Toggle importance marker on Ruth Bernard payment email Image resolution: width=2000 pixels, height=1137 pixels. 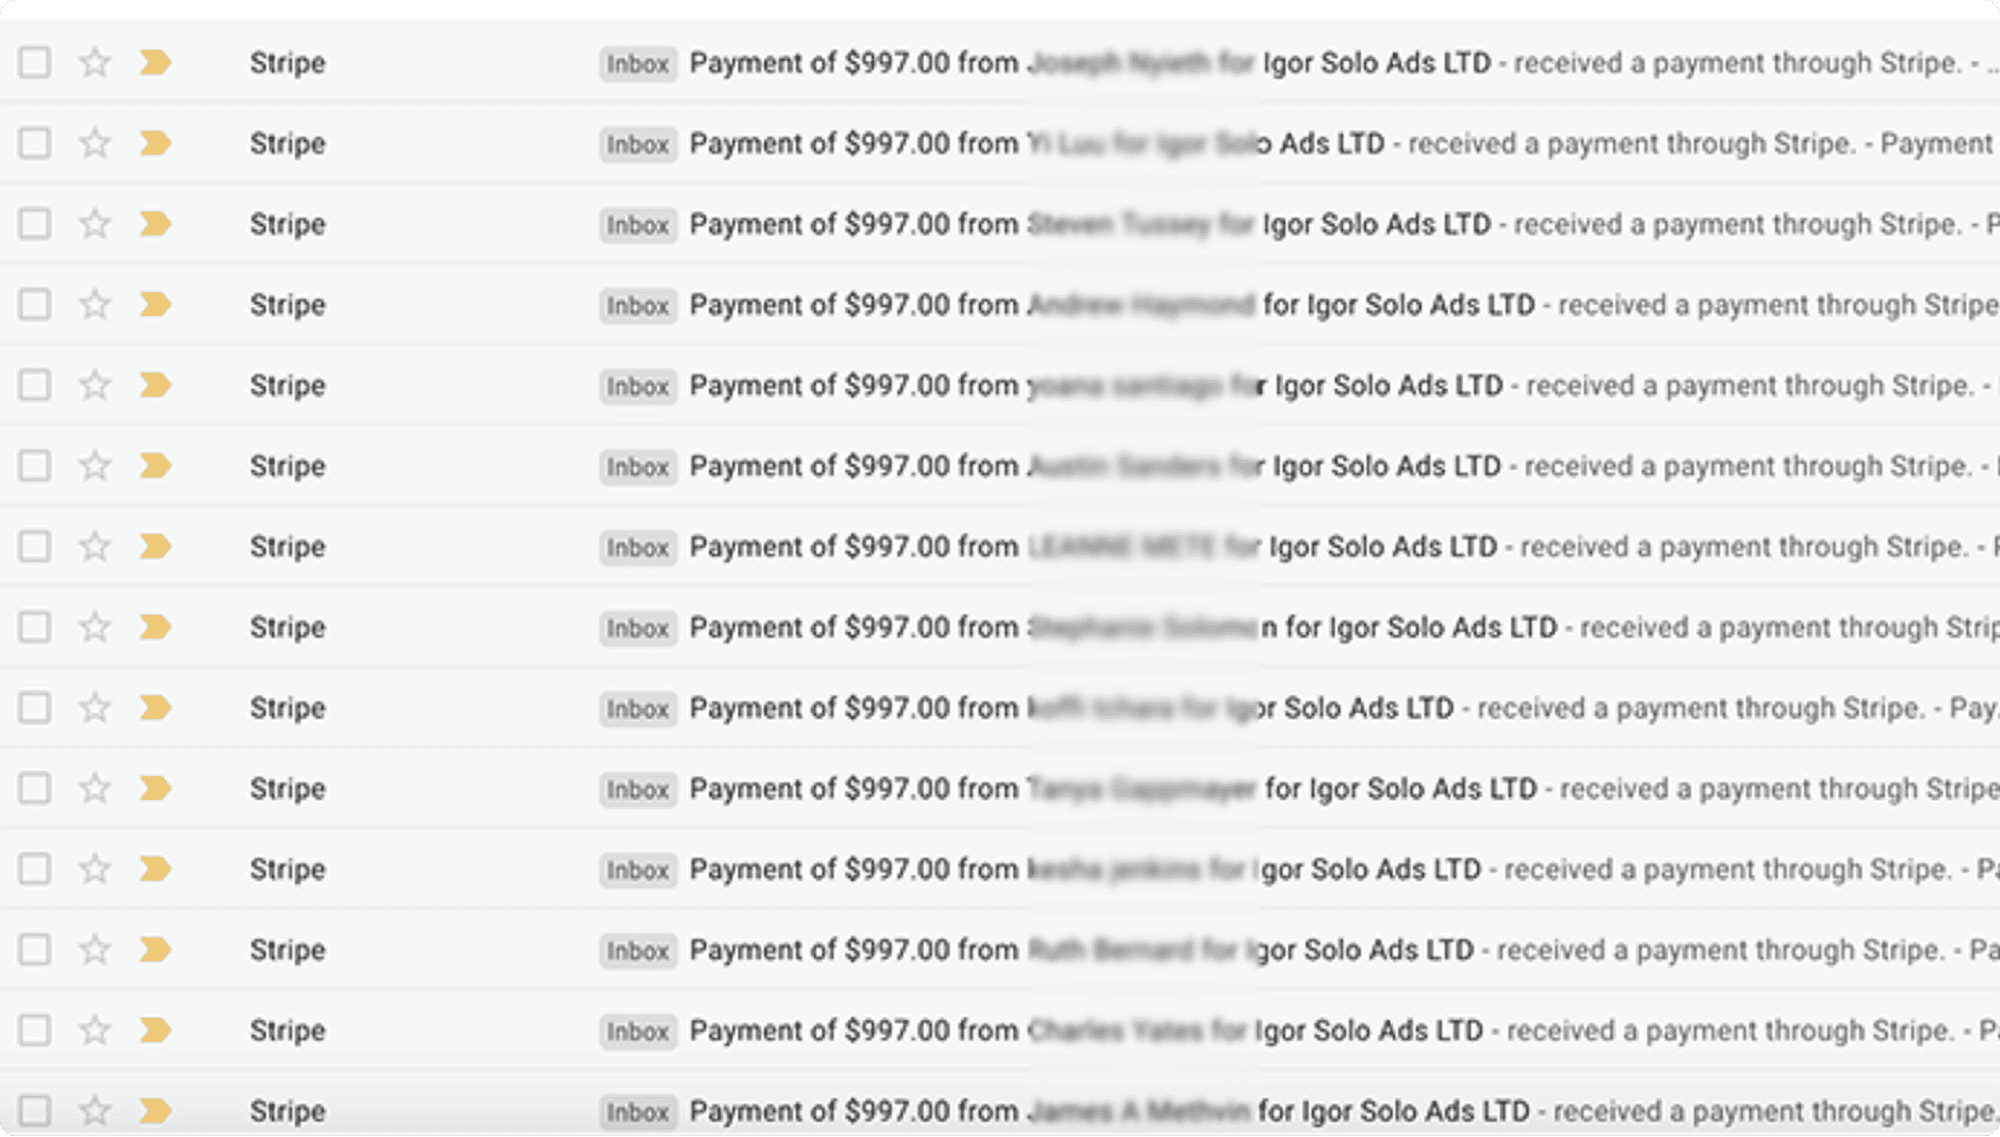point(155,949)
